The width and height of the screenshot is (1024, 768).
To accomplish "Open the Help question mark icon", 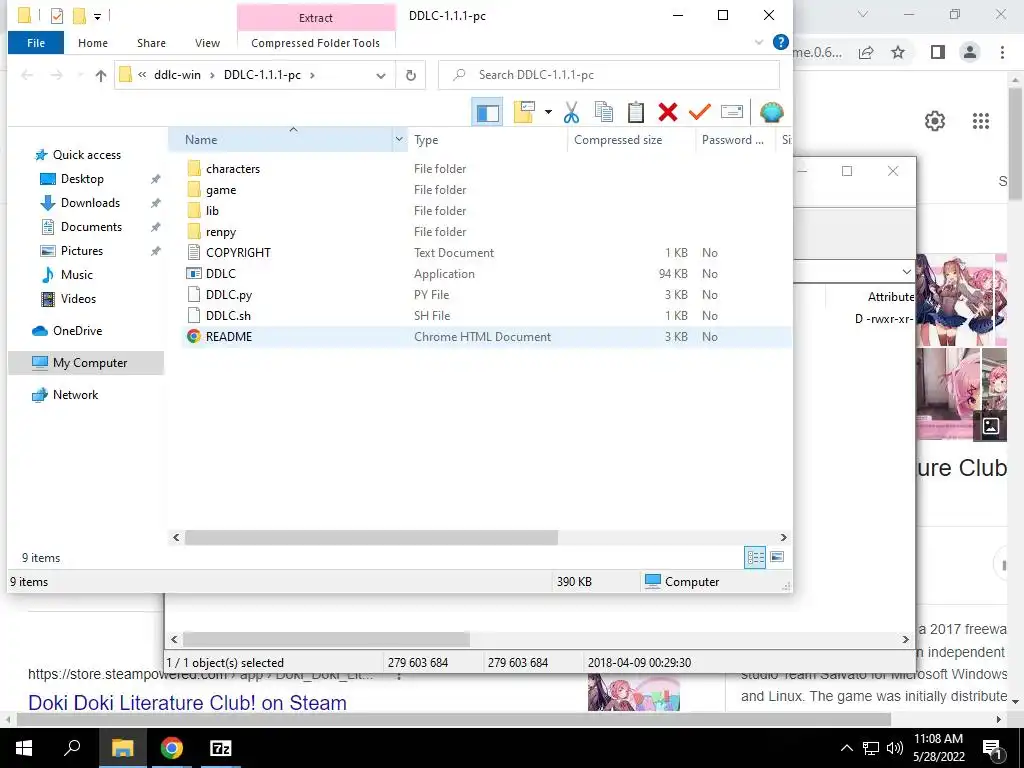I will [780, 42].
